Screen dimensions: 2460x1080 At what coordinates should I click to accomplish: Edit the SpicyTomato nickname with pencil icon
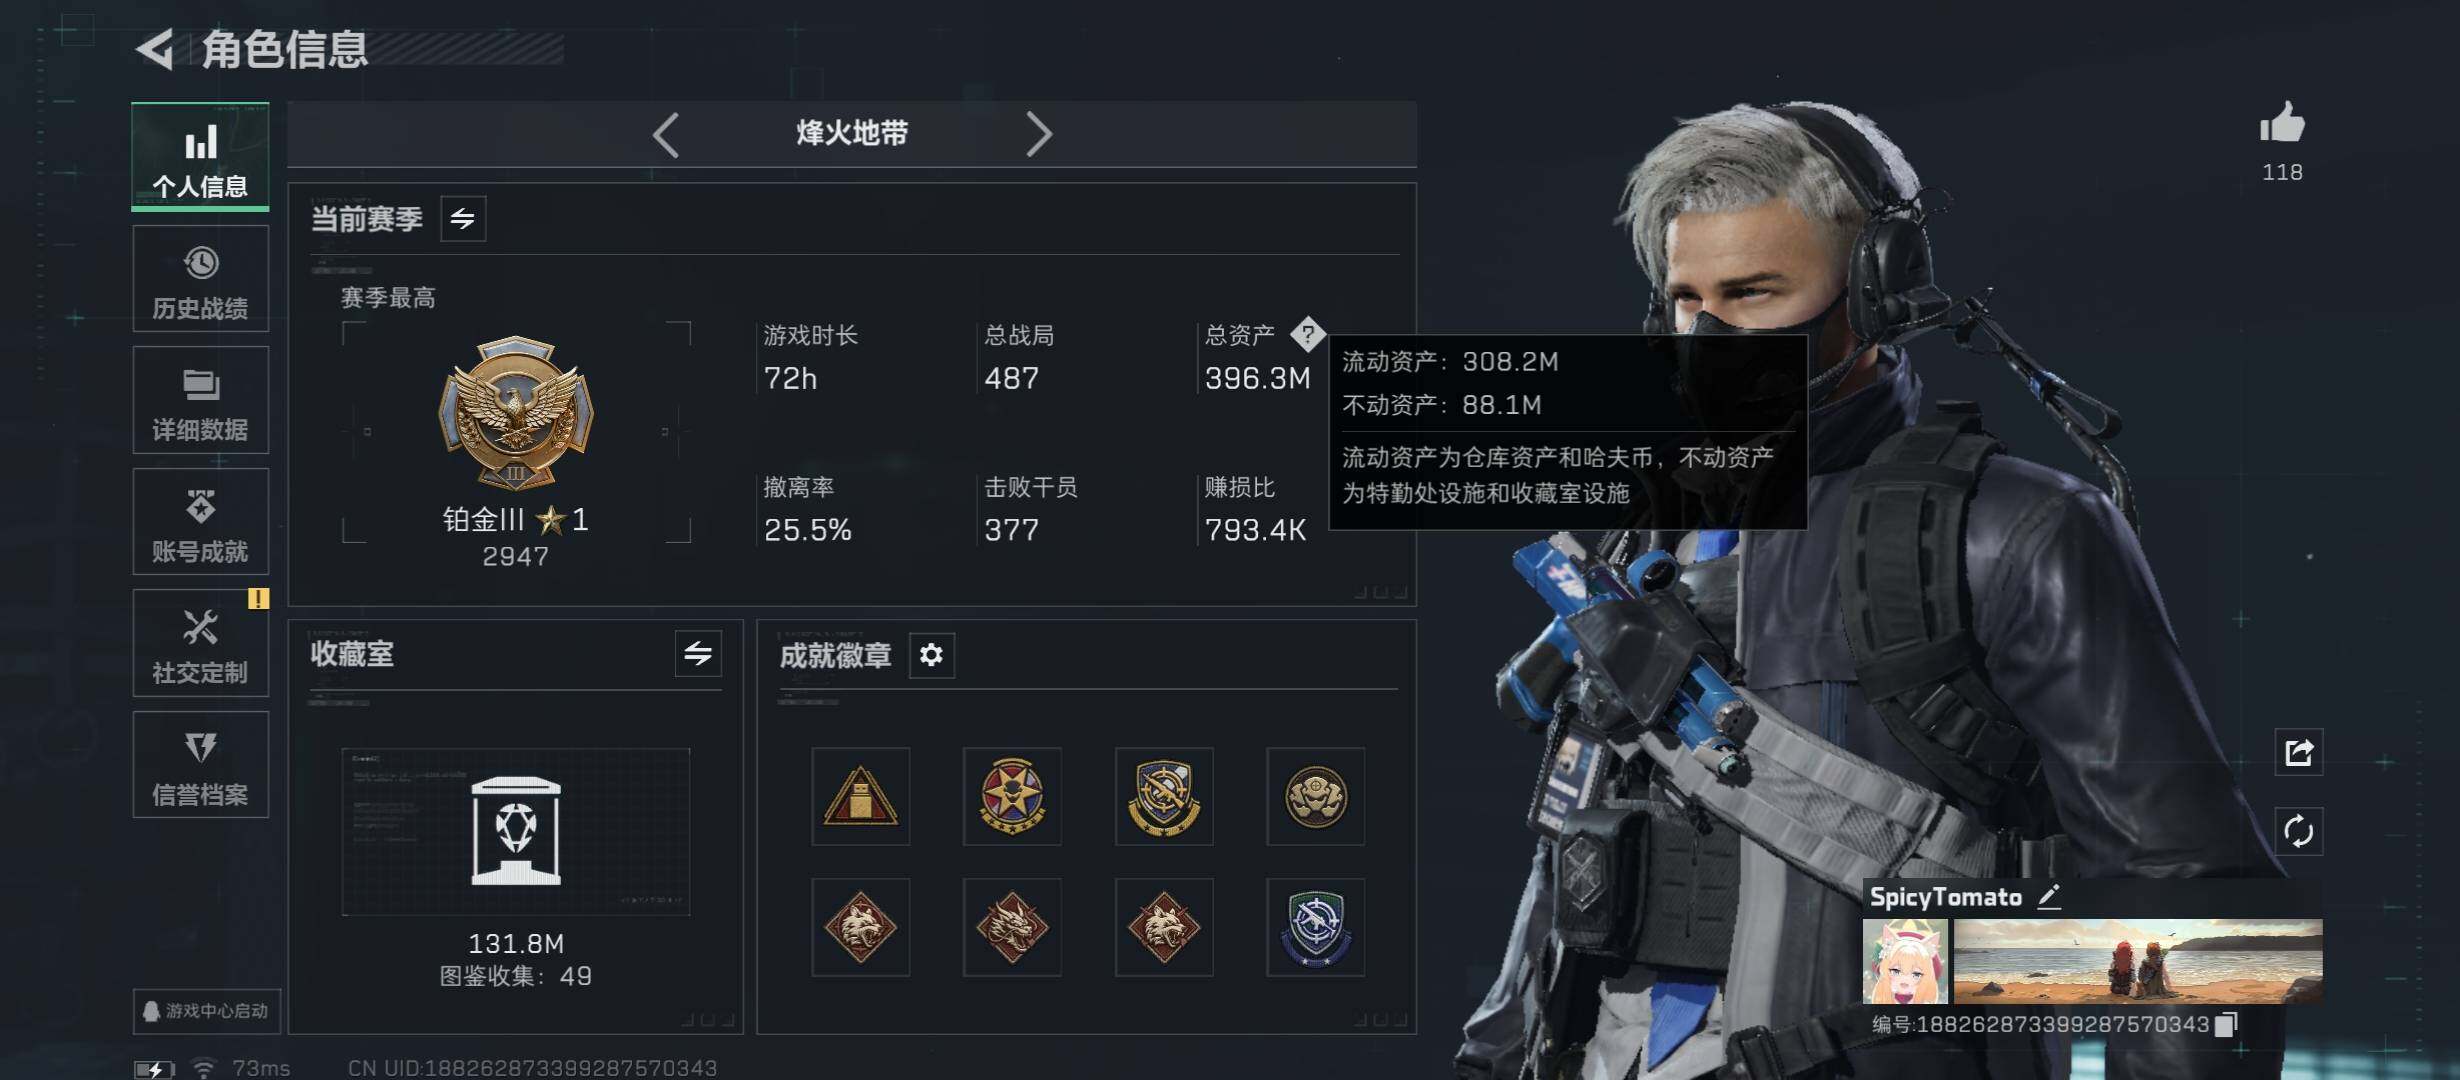2049,897
